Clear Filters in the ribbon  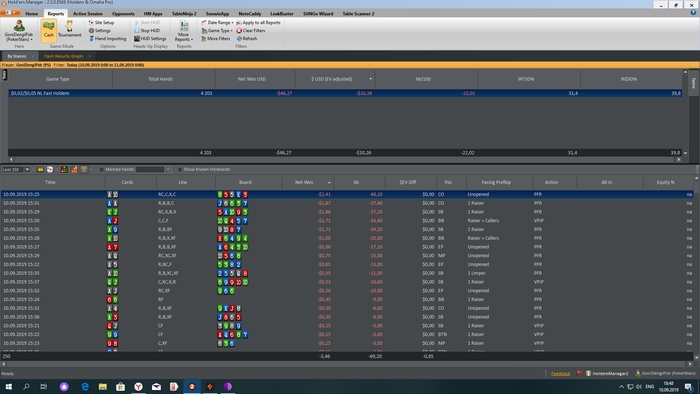point(251,30)
